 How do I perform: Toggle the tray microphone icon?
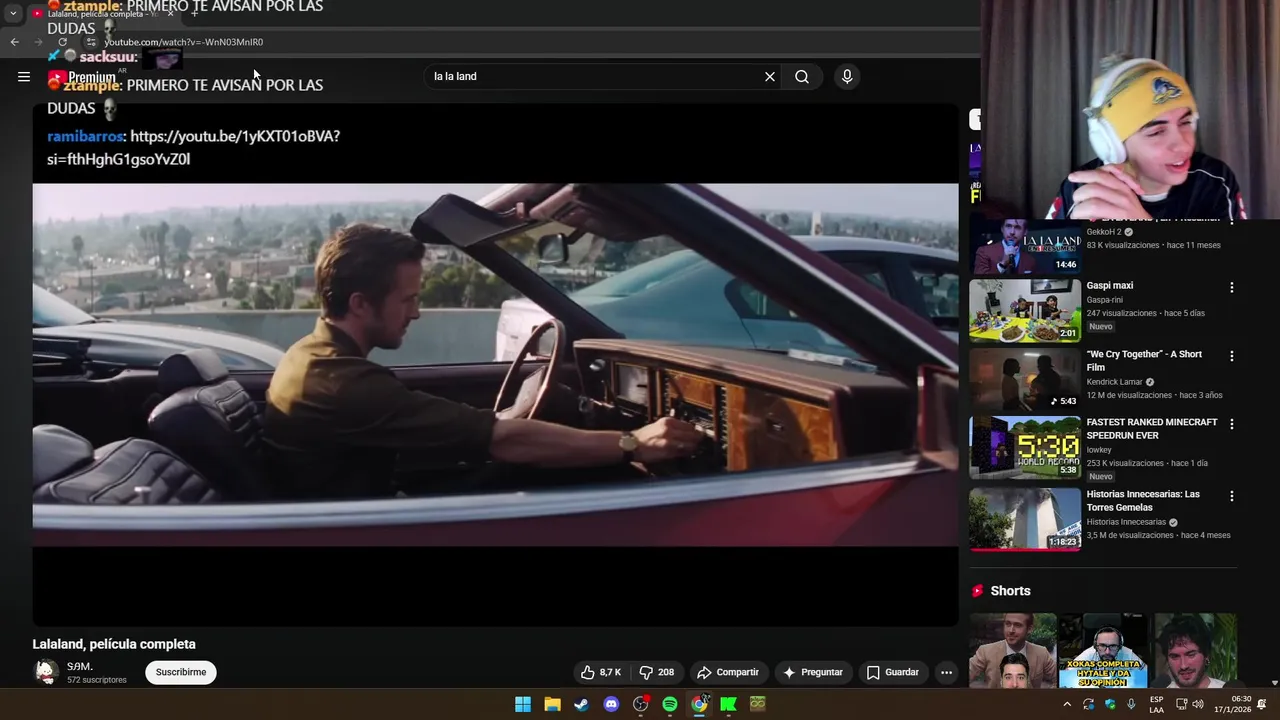pos(1131,704)
